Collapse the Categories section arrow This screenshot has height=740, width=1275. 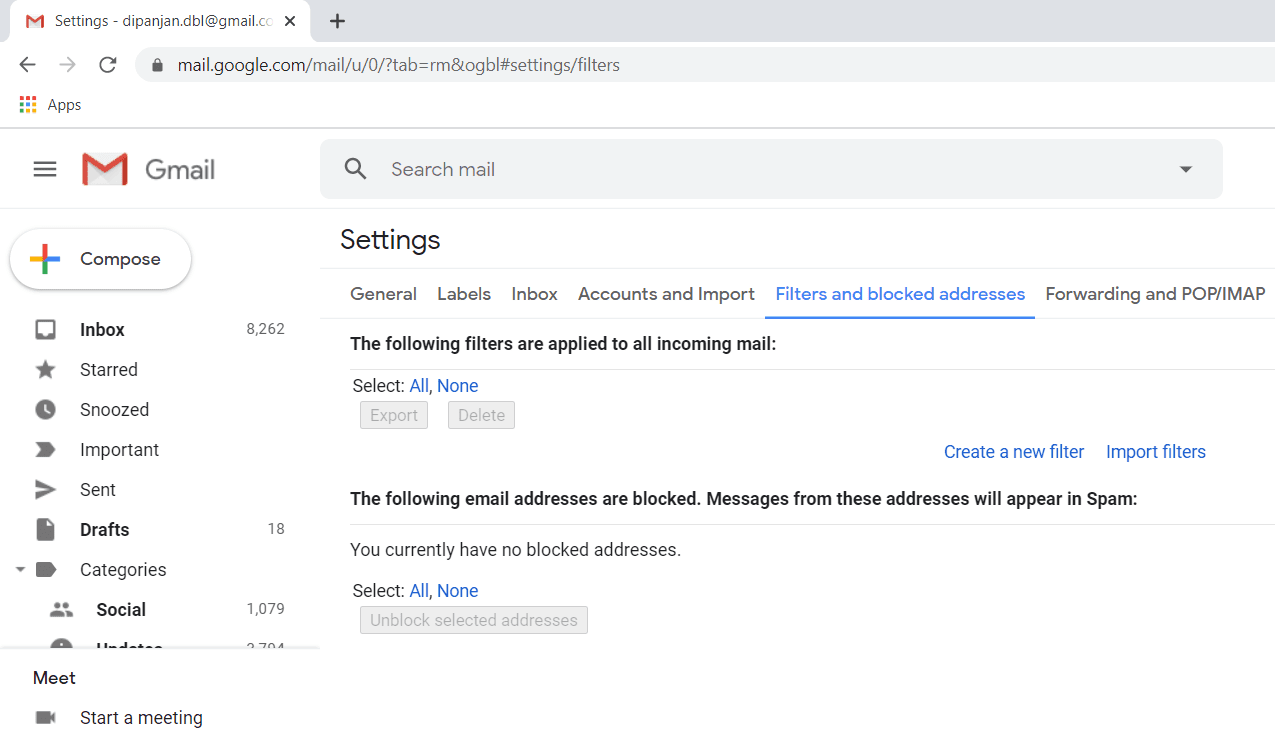coord(19,570)
